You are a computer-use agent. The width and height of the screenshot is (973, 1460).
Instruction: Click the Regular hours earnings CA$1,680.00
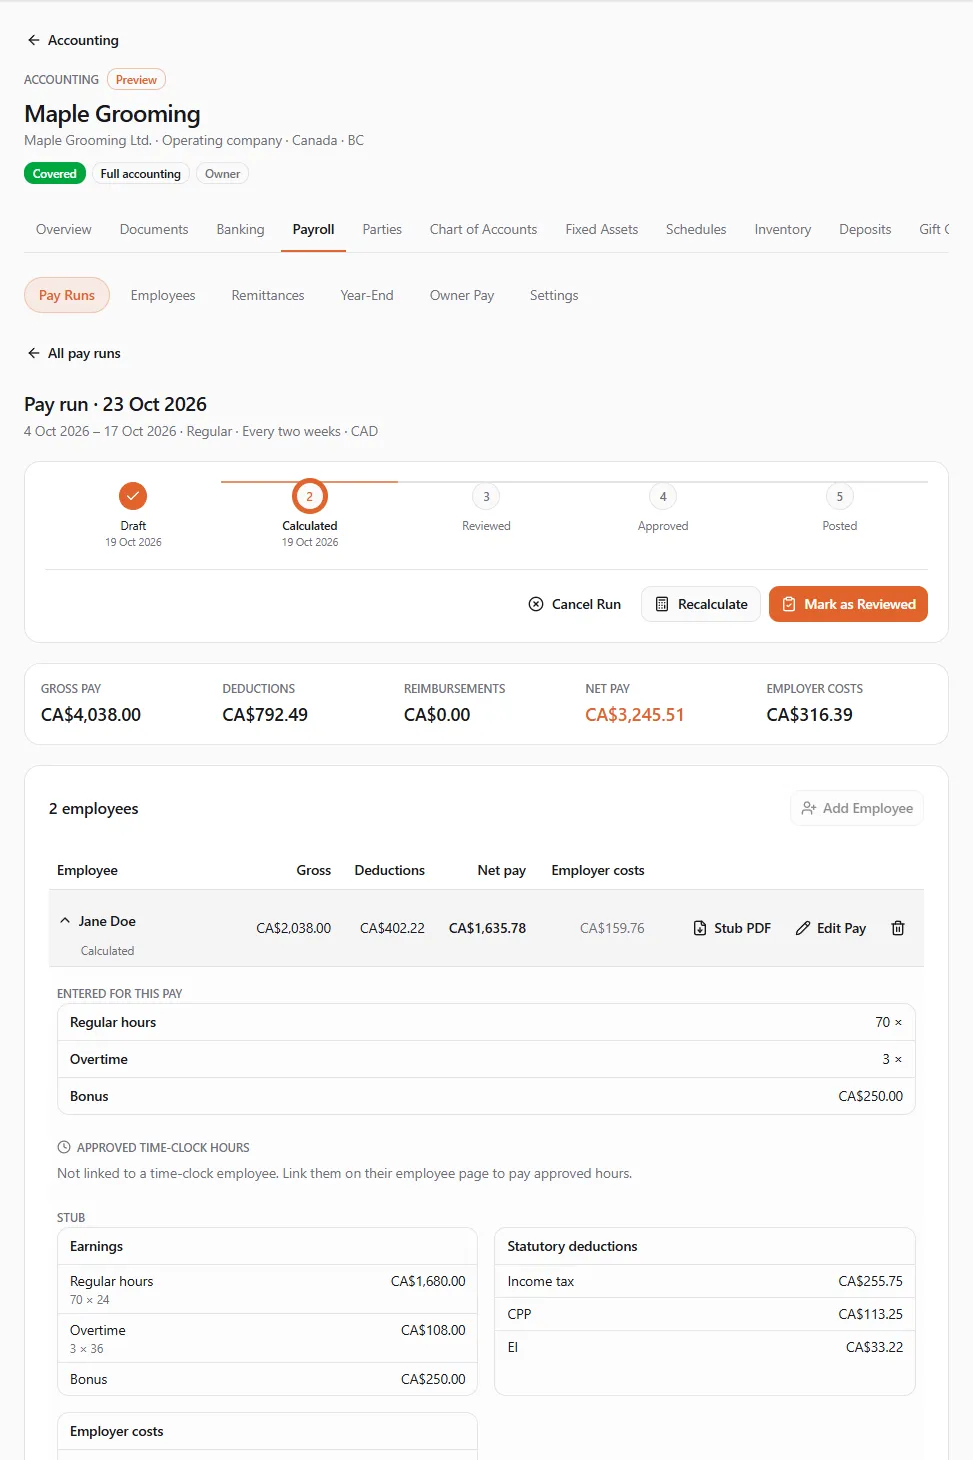click(428, 1281)
